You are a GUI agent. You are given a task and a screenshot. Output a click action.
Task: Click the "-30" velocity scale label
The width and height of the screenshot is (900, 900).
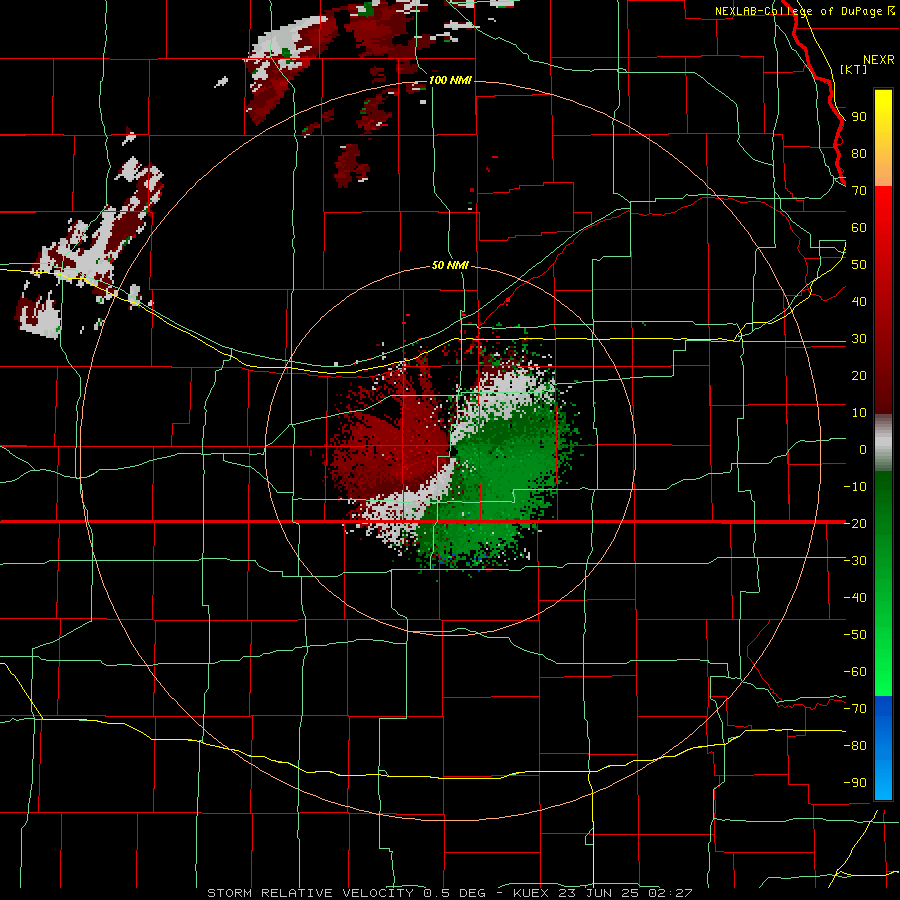[855, 561]
